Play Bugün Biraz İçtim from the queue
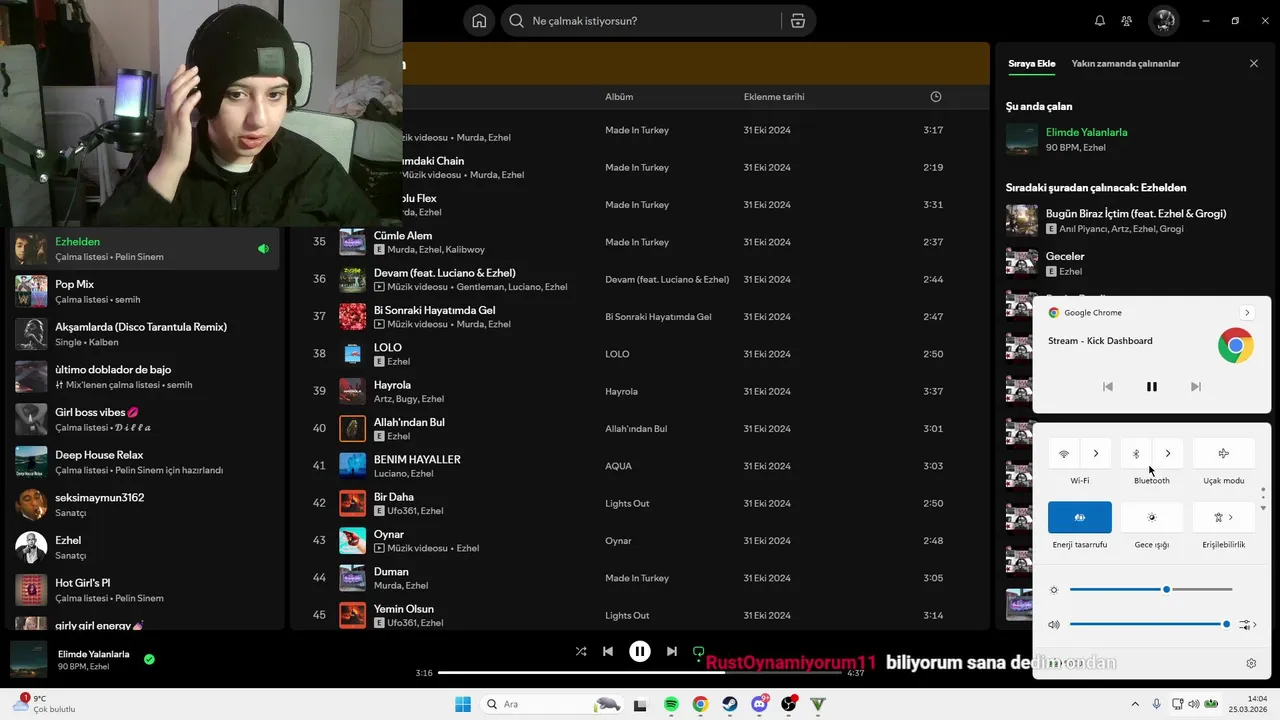Image resolution: width=1280 pixels, height=720 pixels. pos(1022,220)
